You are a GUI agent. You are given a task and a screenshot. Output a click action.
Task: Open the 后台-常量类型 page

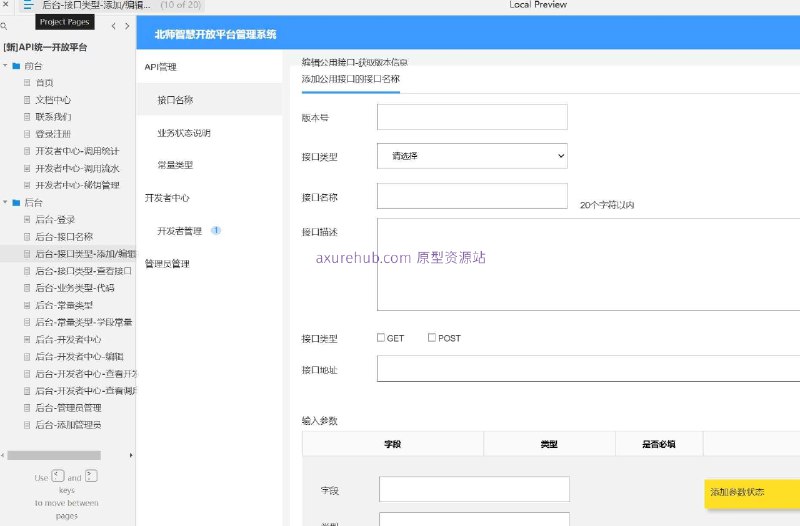(64, 305)
